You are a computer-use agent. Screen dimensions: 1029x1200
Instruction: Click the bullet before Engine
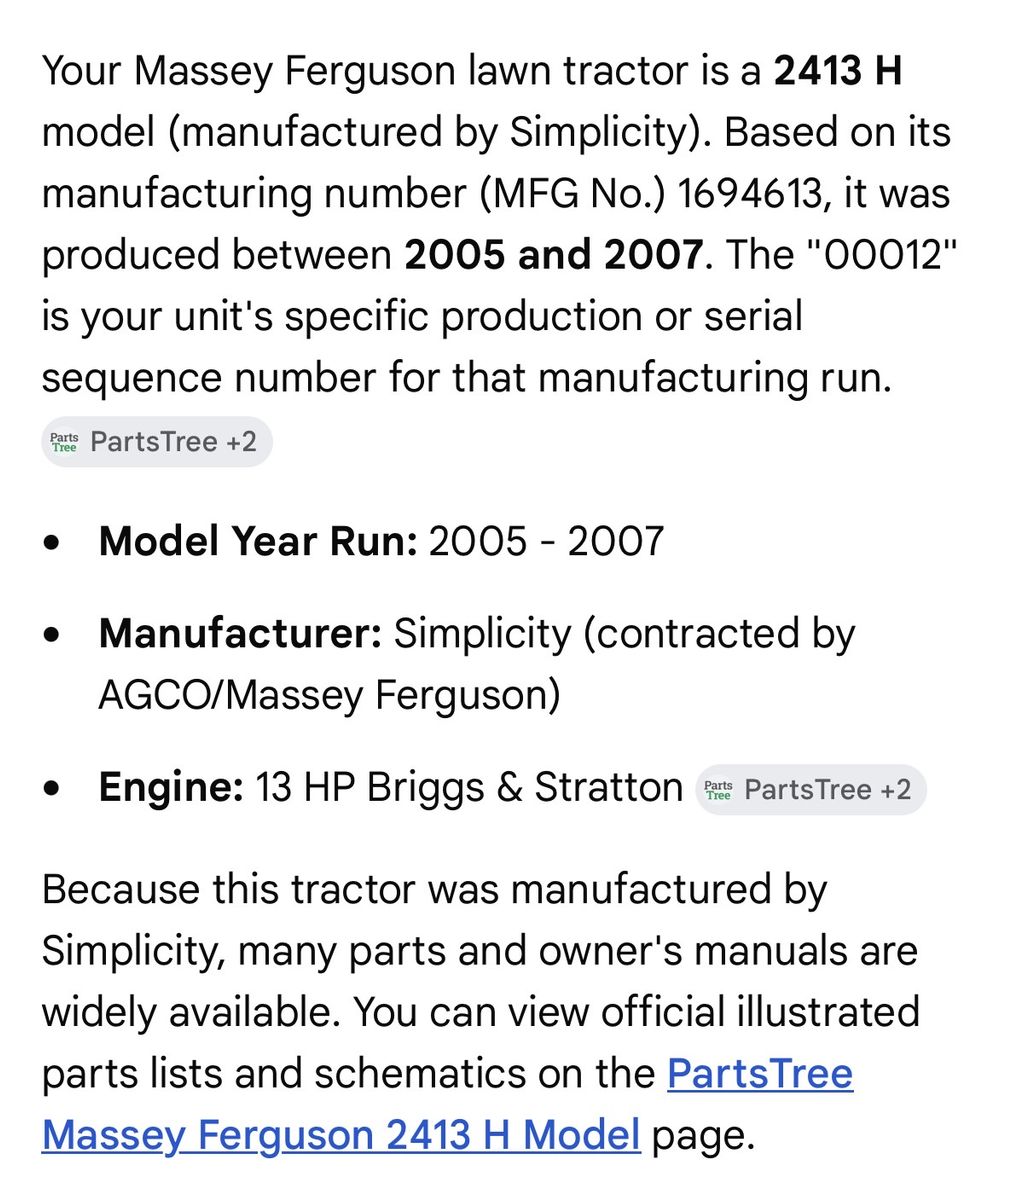pos(52,788)
